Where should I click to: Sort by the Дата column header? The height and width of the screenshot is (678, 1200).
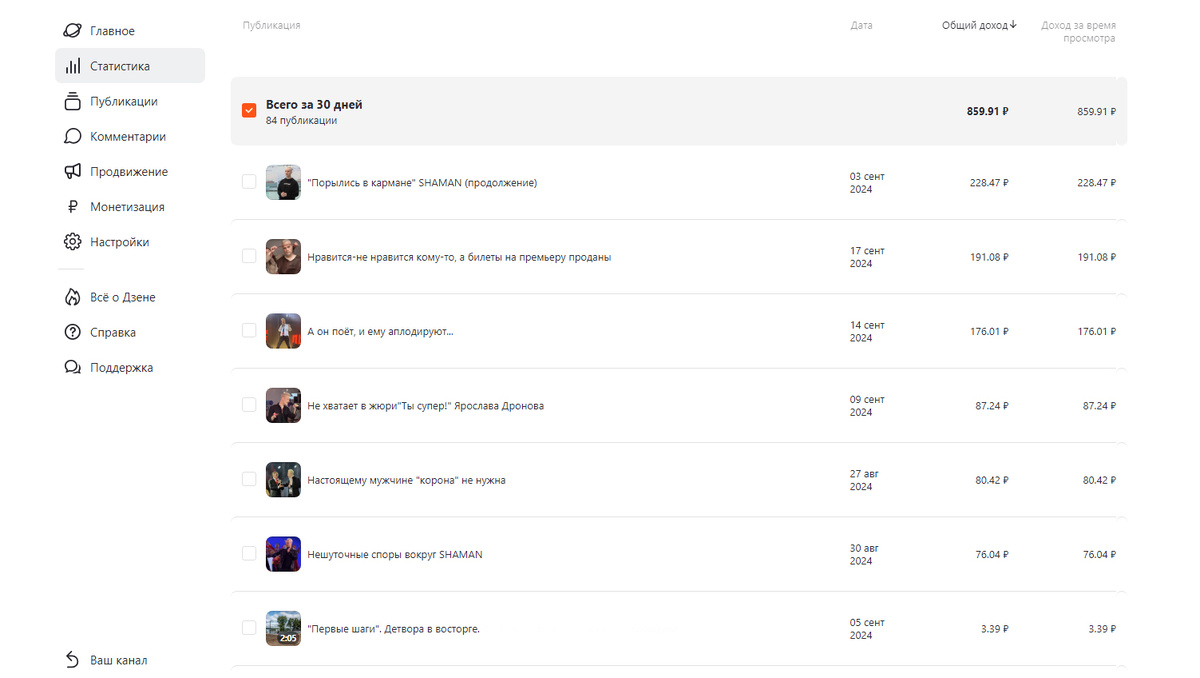point(861,25)
